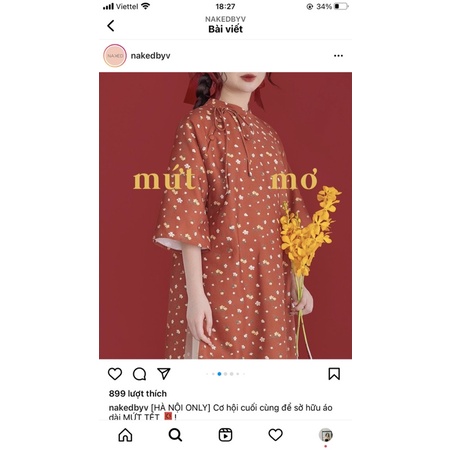450x450 pixels.
Task: Open nakedbyv username in post header
Action: coord(150,56)
